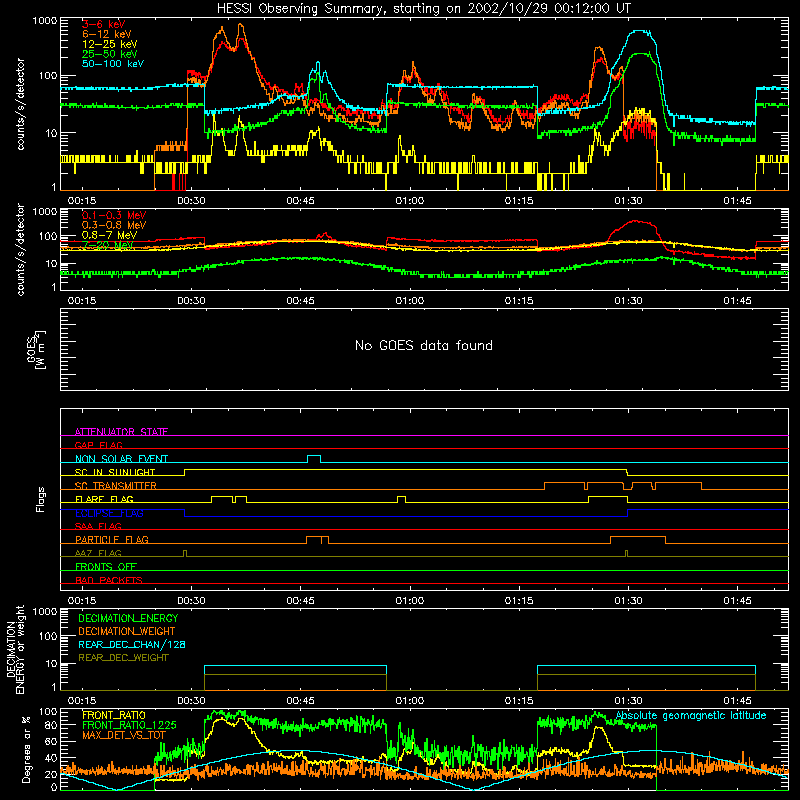Image resolution: width=800 pixels, height=800 pixels.
Task: Click the NON_SOLAR_EVENT raised pulse on the flag line
Action: pos(314,458)
